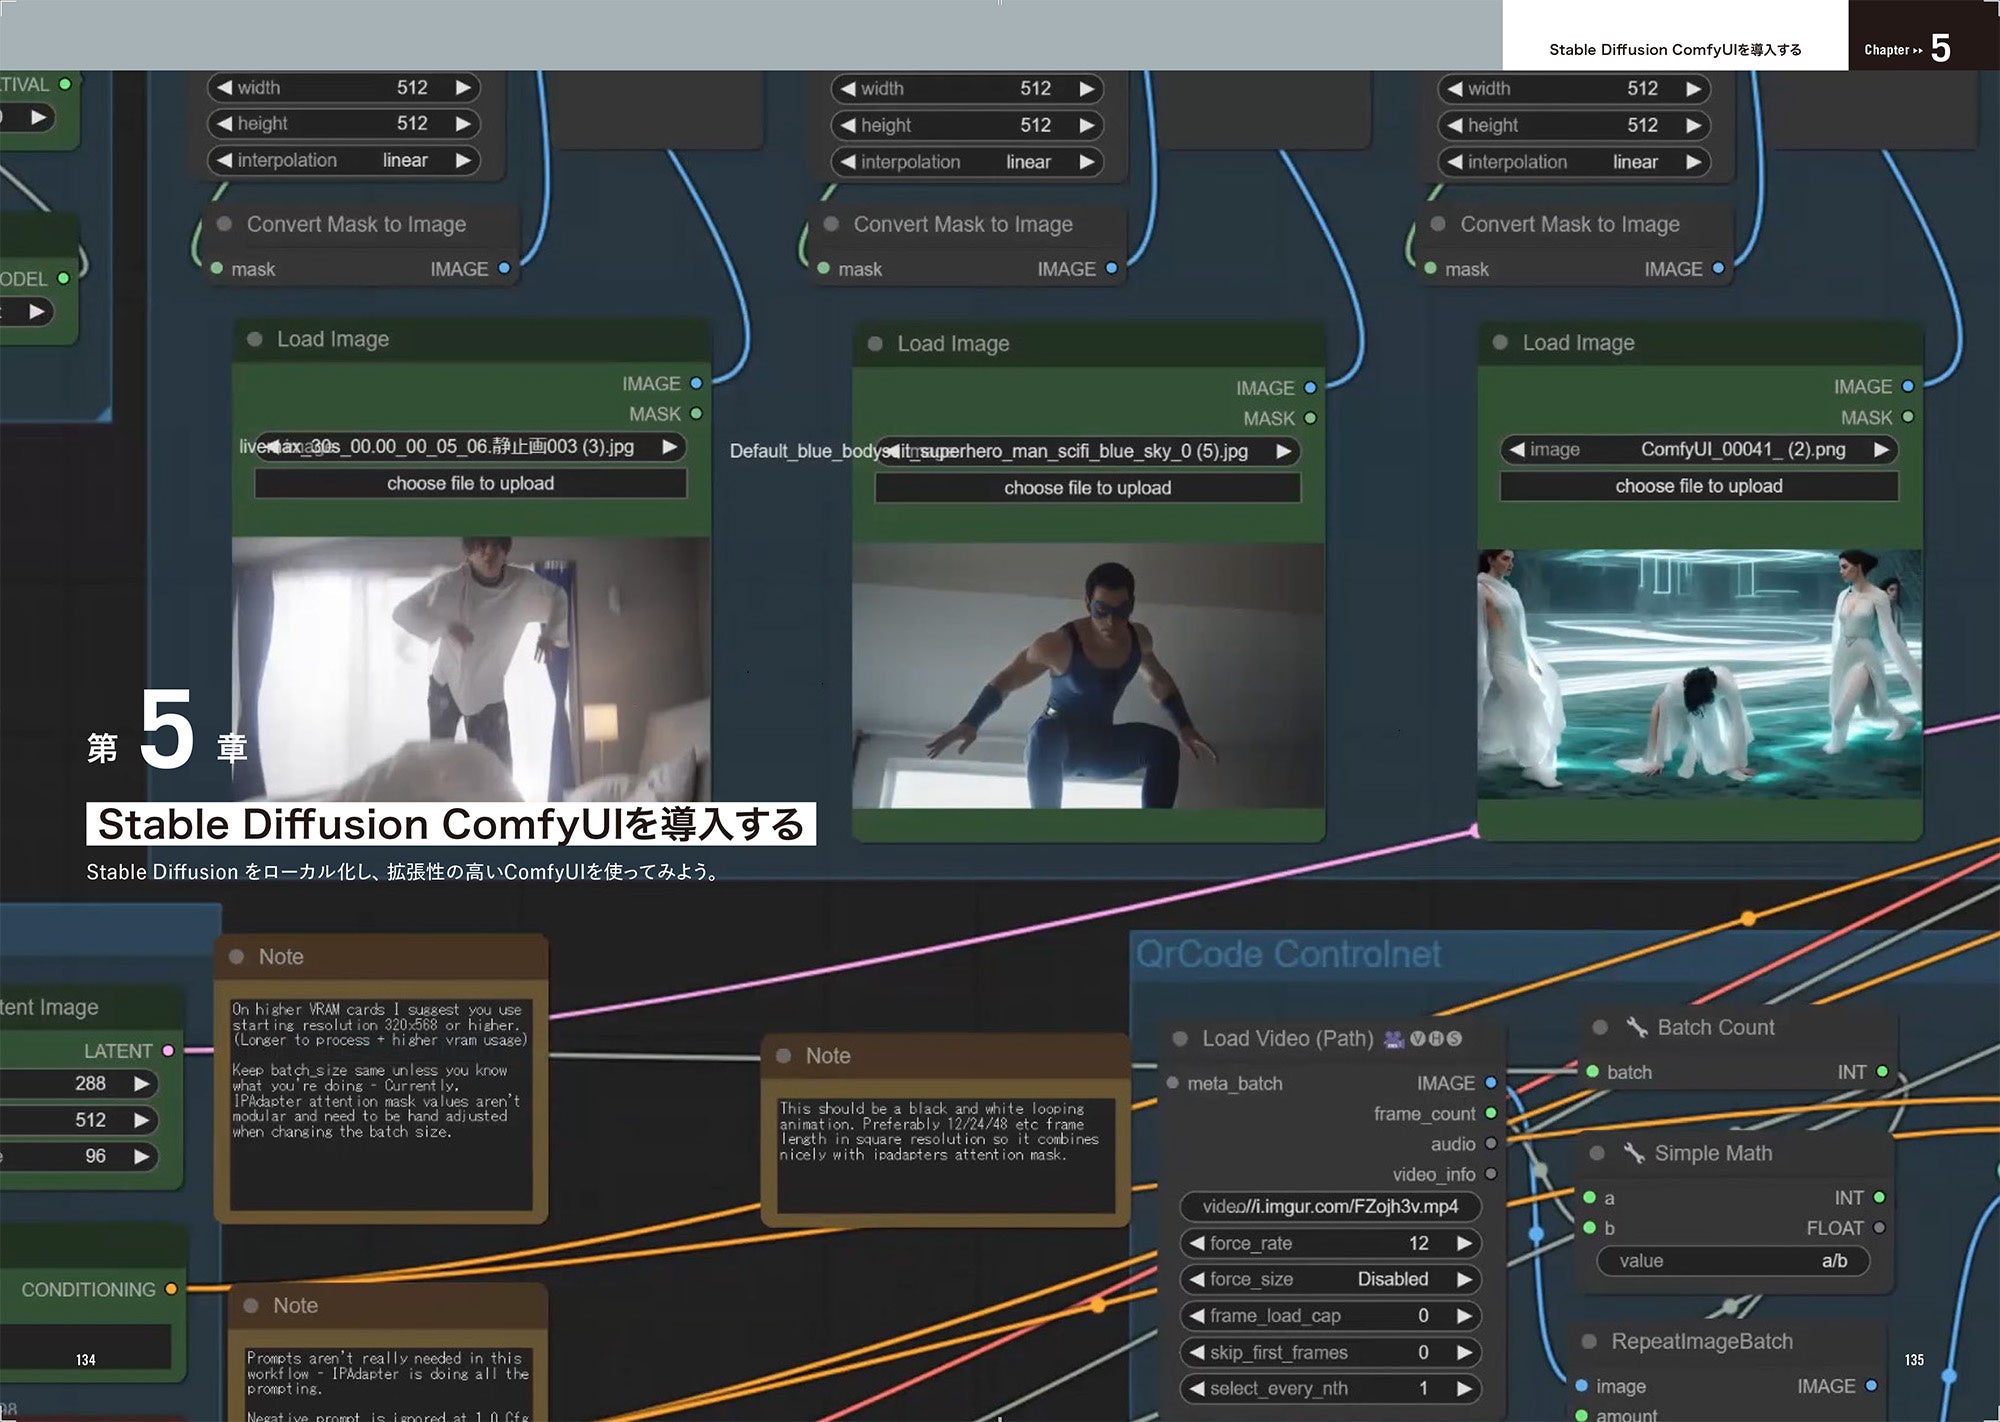Click the Simple Math wrench icon
The width and height of the screenshot is (2000, 1422).
[x=1634, y=1153]
